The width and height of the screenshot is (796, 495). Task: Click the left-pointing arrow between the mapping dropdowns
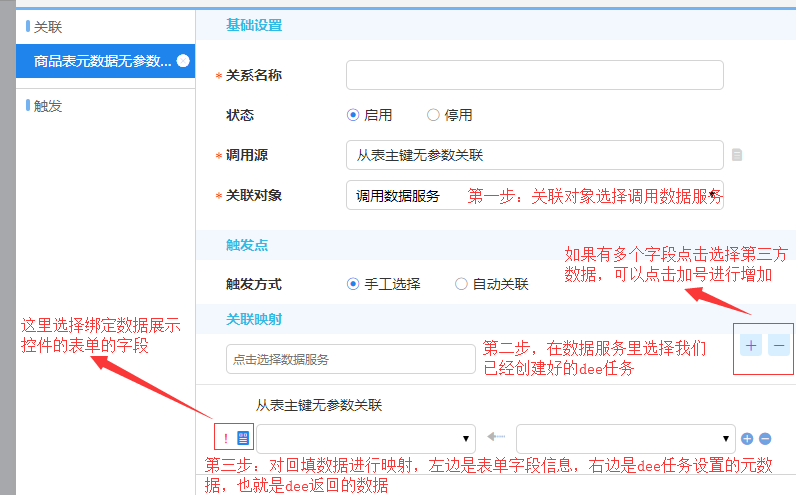[496, 436]
